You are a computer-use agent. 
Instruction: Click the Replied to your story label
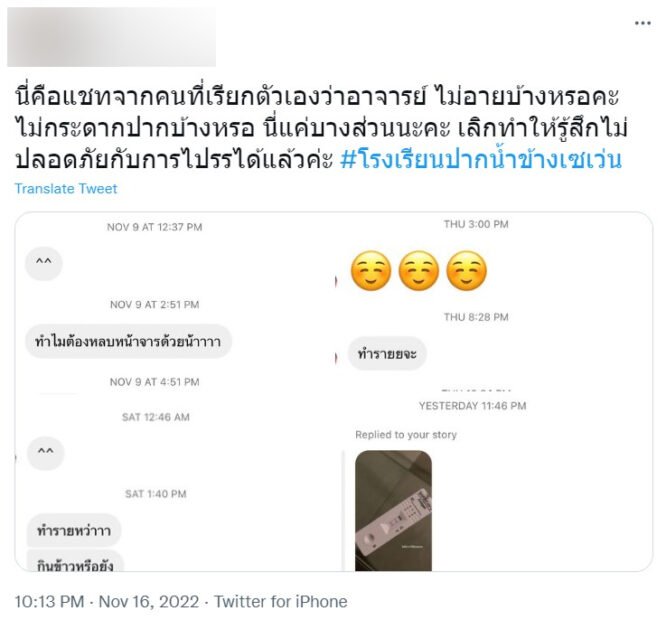[406, 434]
